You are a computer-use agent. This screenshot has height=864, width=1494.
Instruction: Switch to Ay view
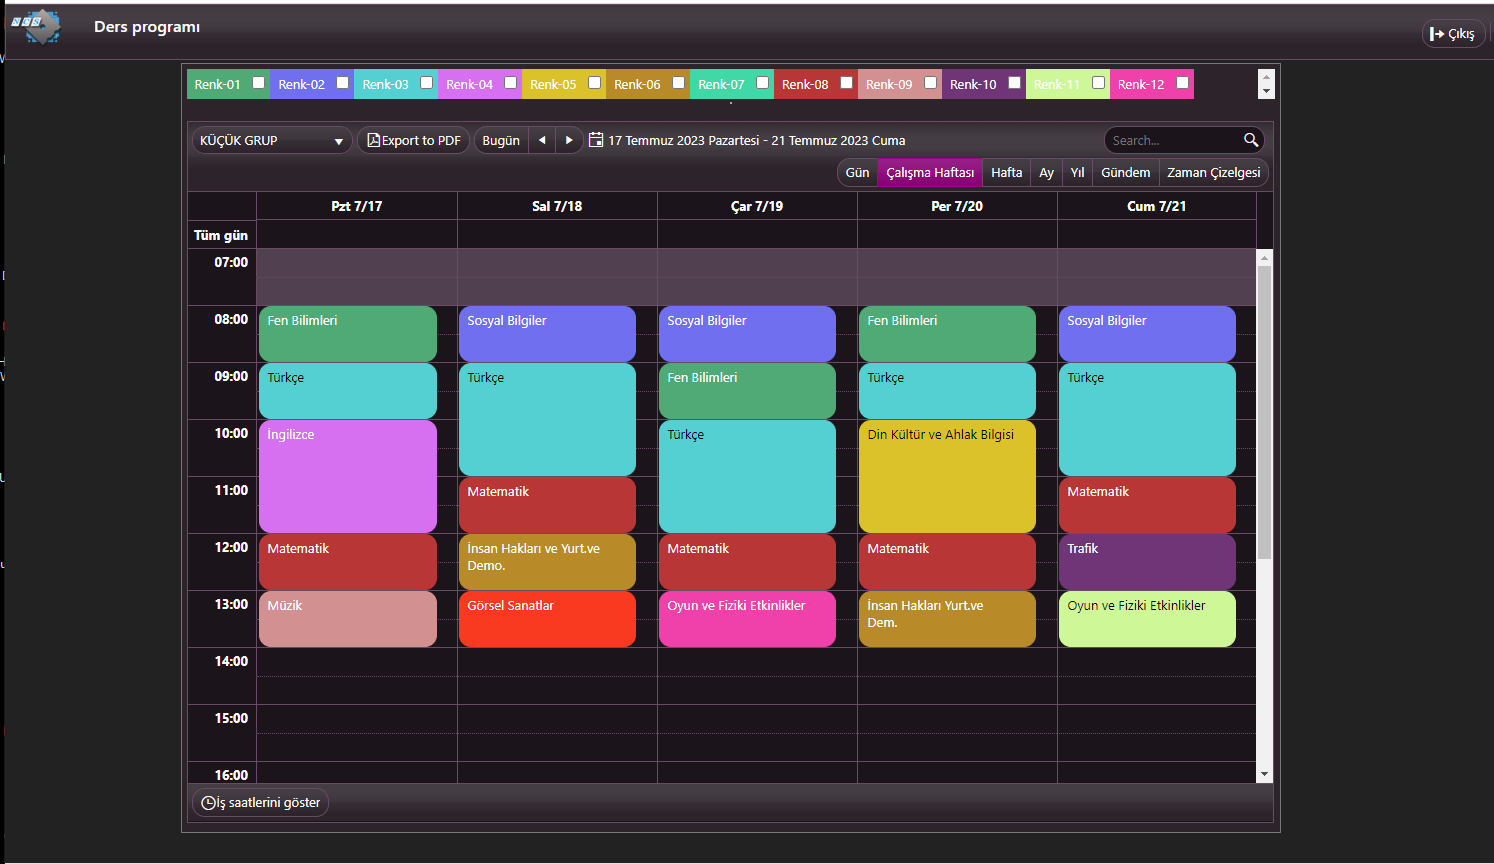click(1046, 172)
